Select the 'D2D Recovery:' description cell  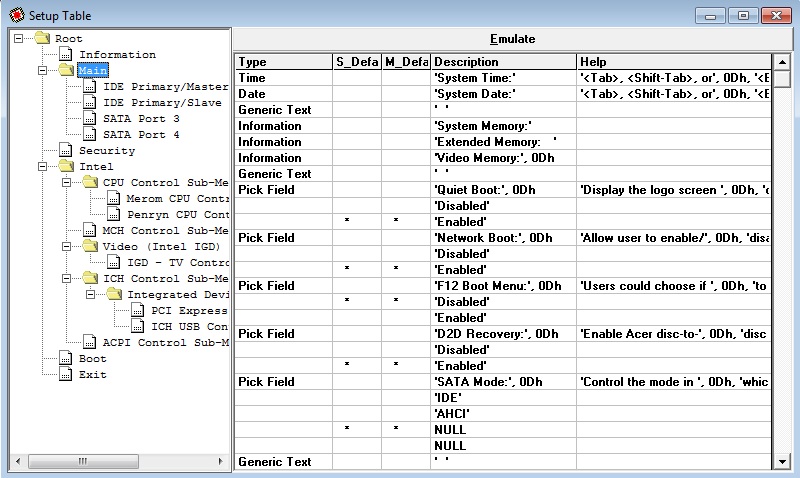coord(504,334)
